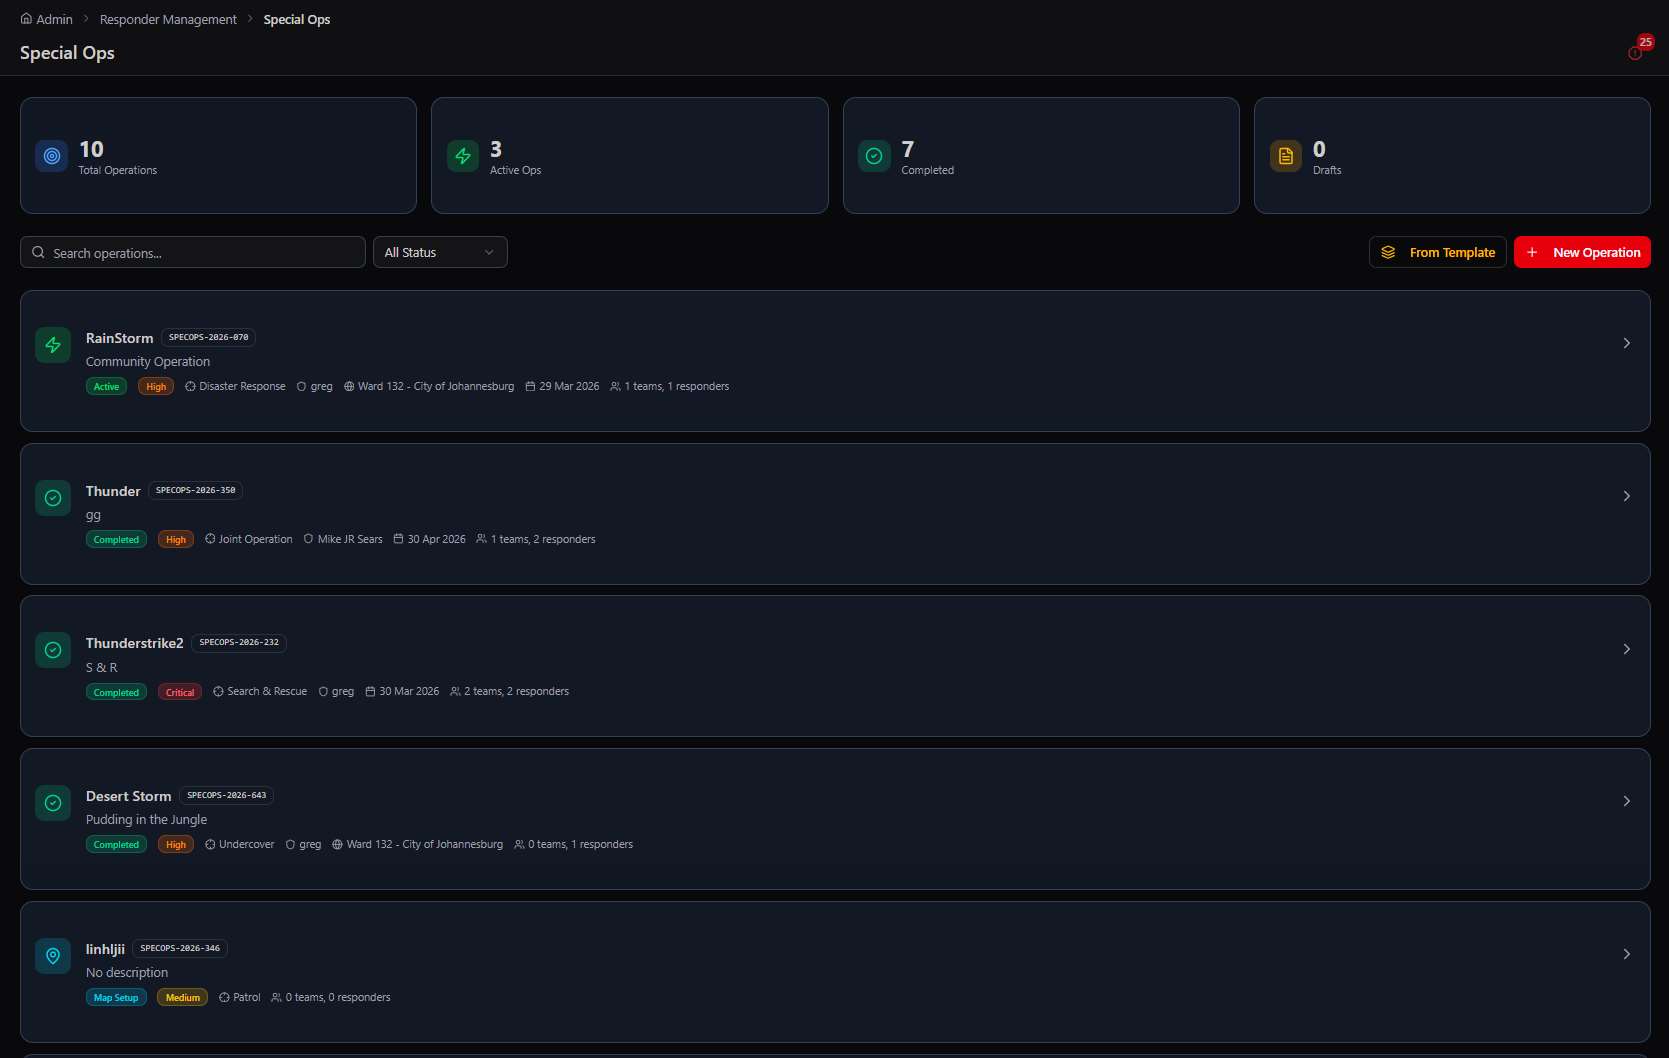Click the calendar icon beside 29 Mar 2026
The width and height of the screenshot is (1669, 1058).
coord(531,386)
